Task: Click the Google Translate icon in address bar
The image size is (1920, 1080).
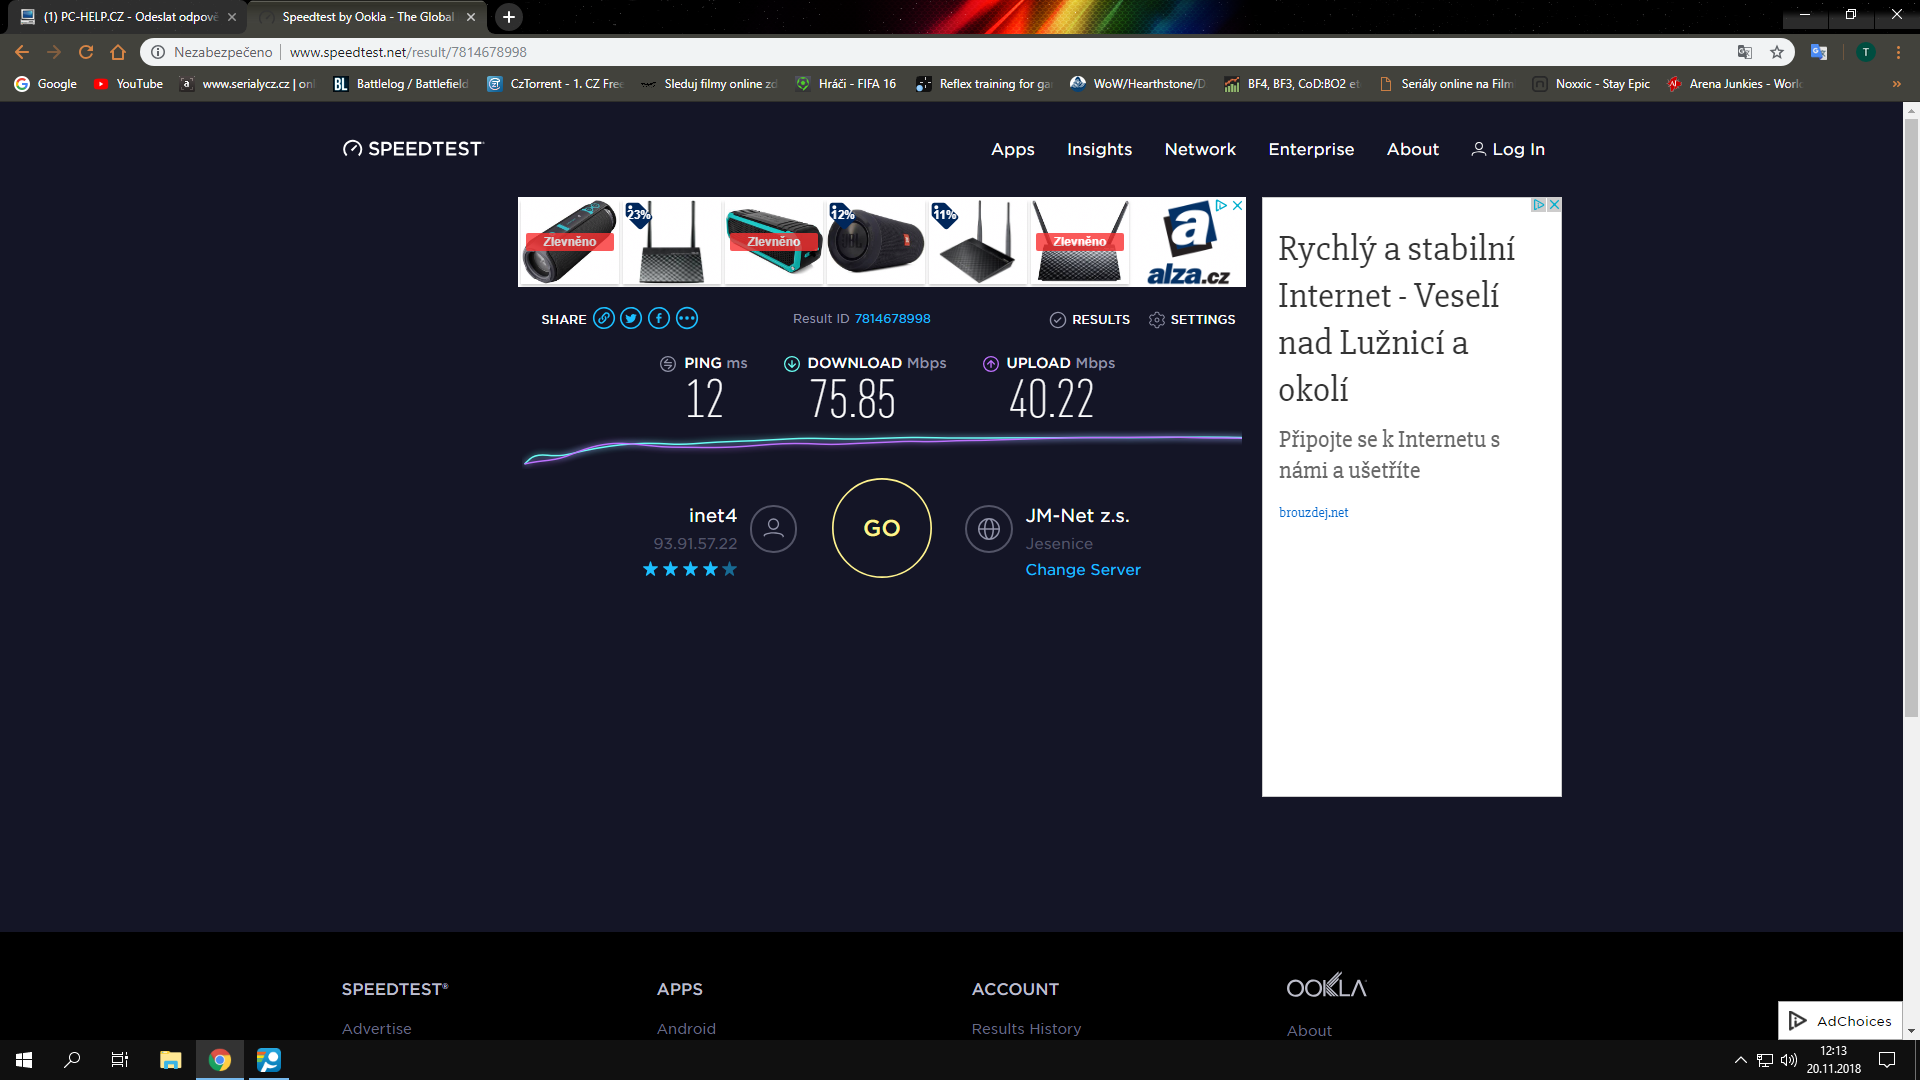Action: tap(1745, 52)
